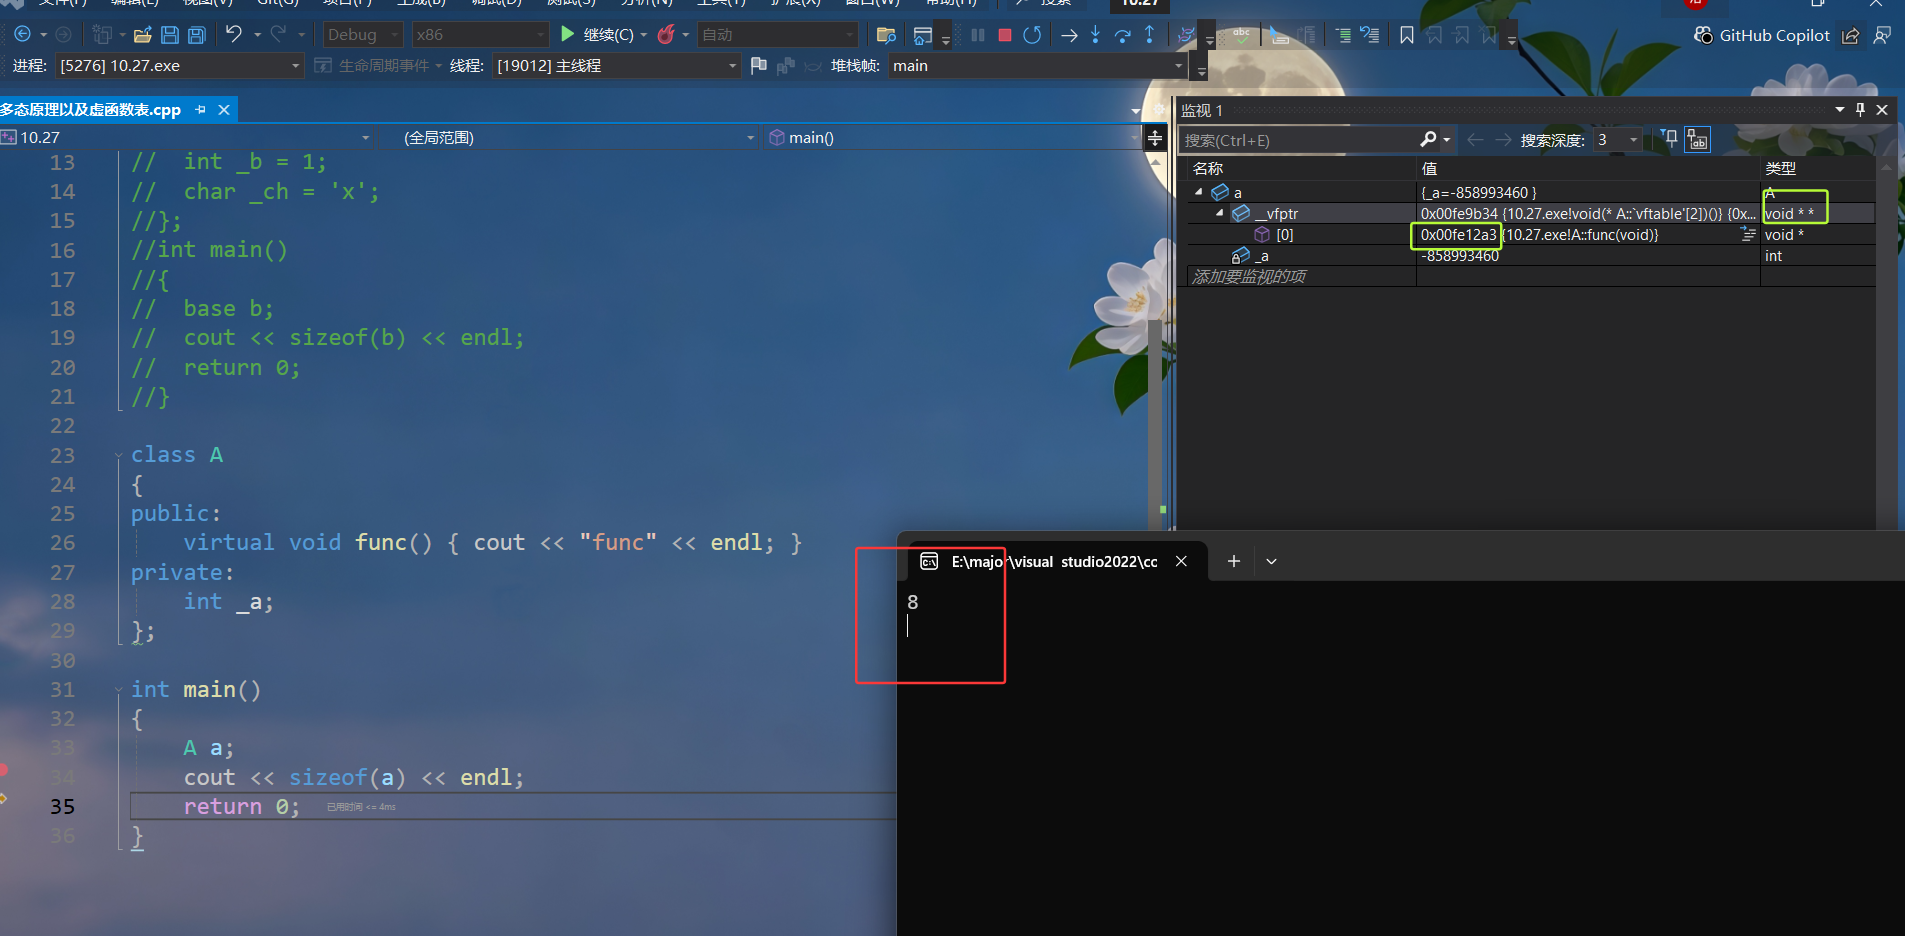Step Over with the curved arrow icon
Image resolution: width=1905 pixels, height=936 pixels.
click(1123, 35)
